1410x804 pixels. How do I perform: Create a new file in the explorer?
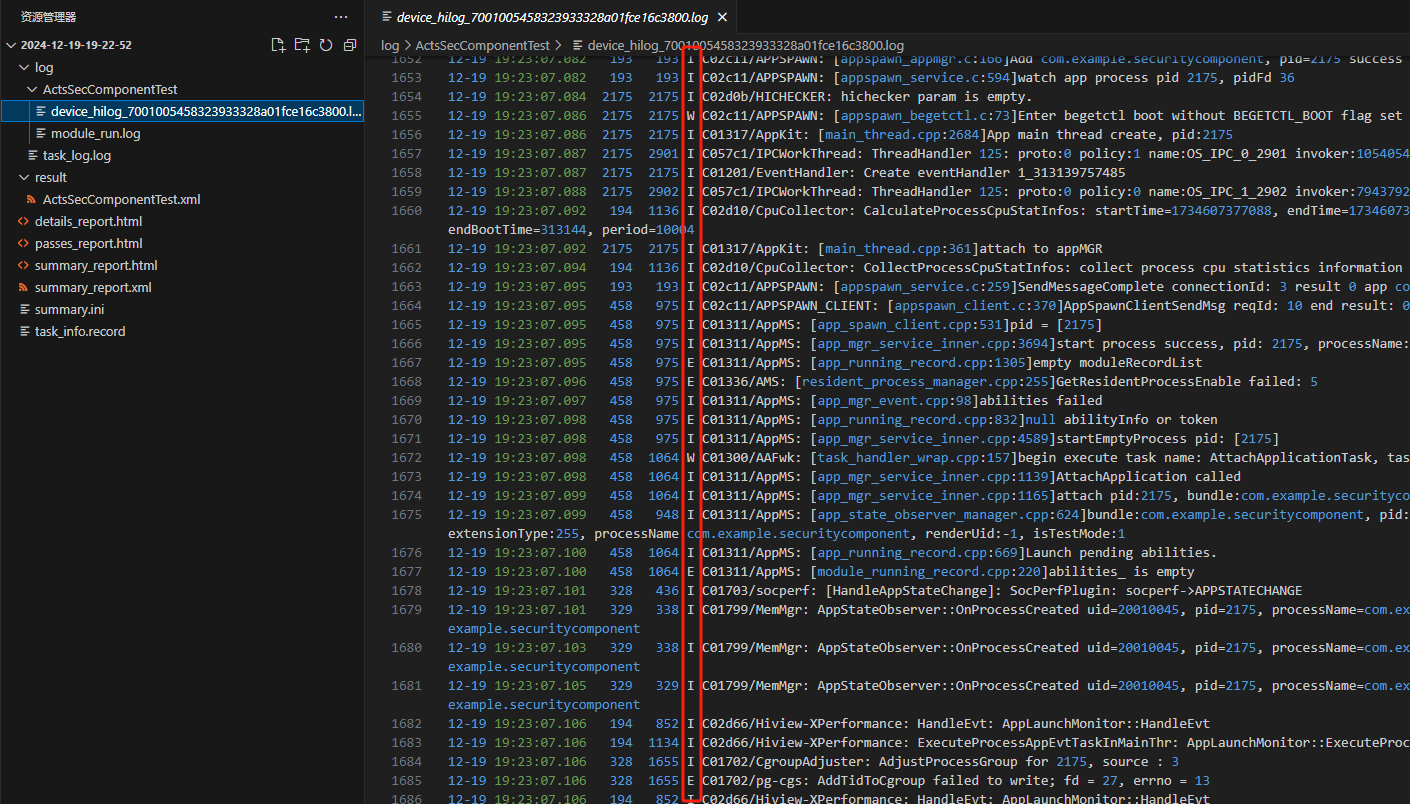279,45
